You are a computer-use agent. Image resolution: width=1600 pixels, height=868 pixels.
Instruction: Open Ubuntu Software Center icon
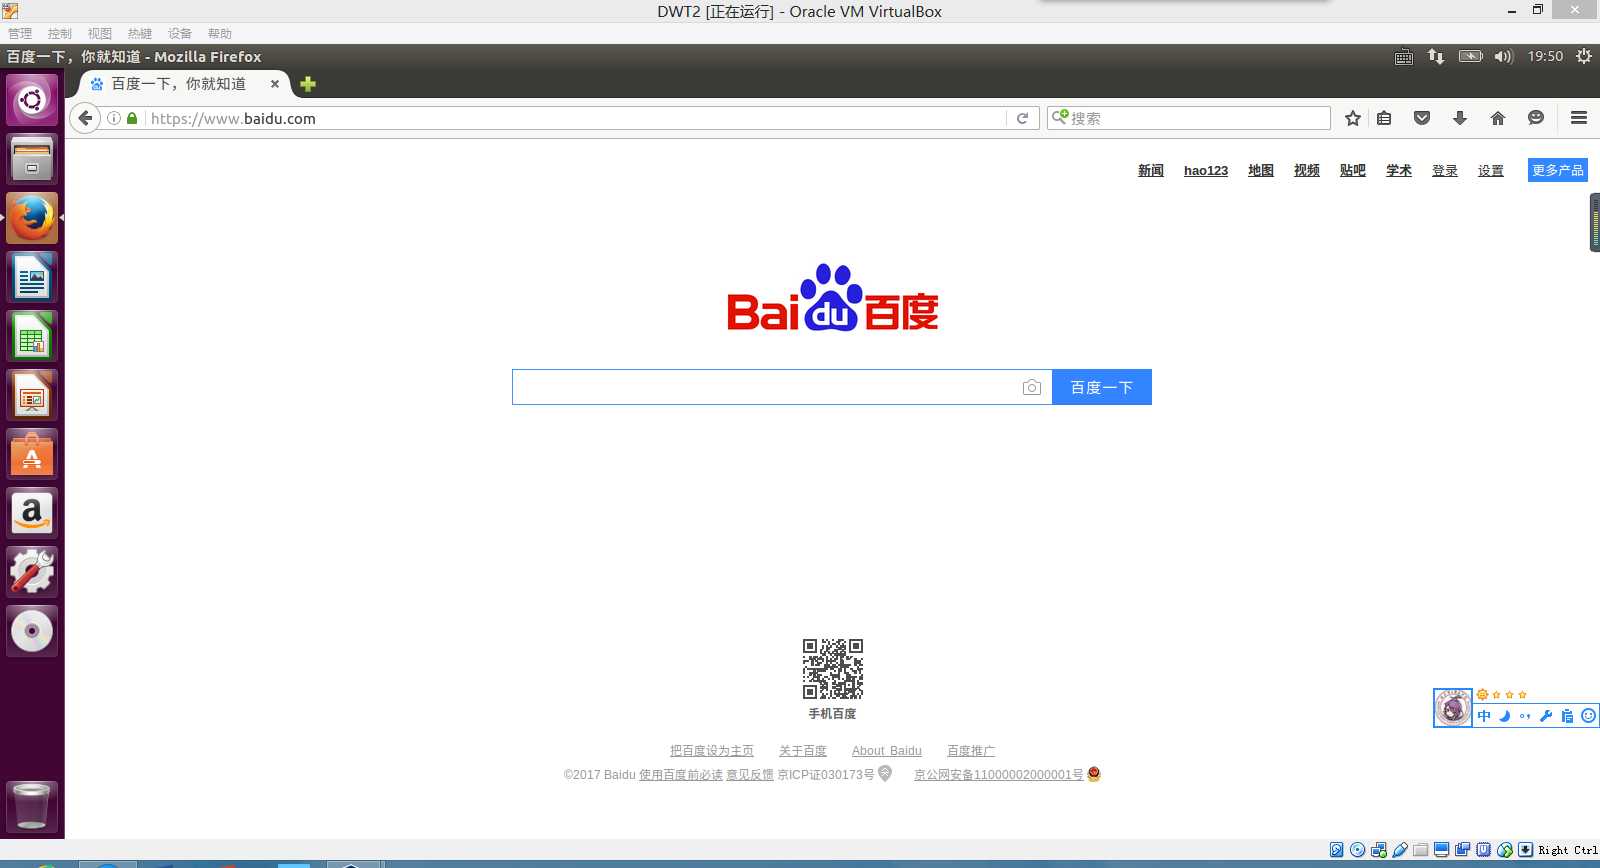(32, 454)
